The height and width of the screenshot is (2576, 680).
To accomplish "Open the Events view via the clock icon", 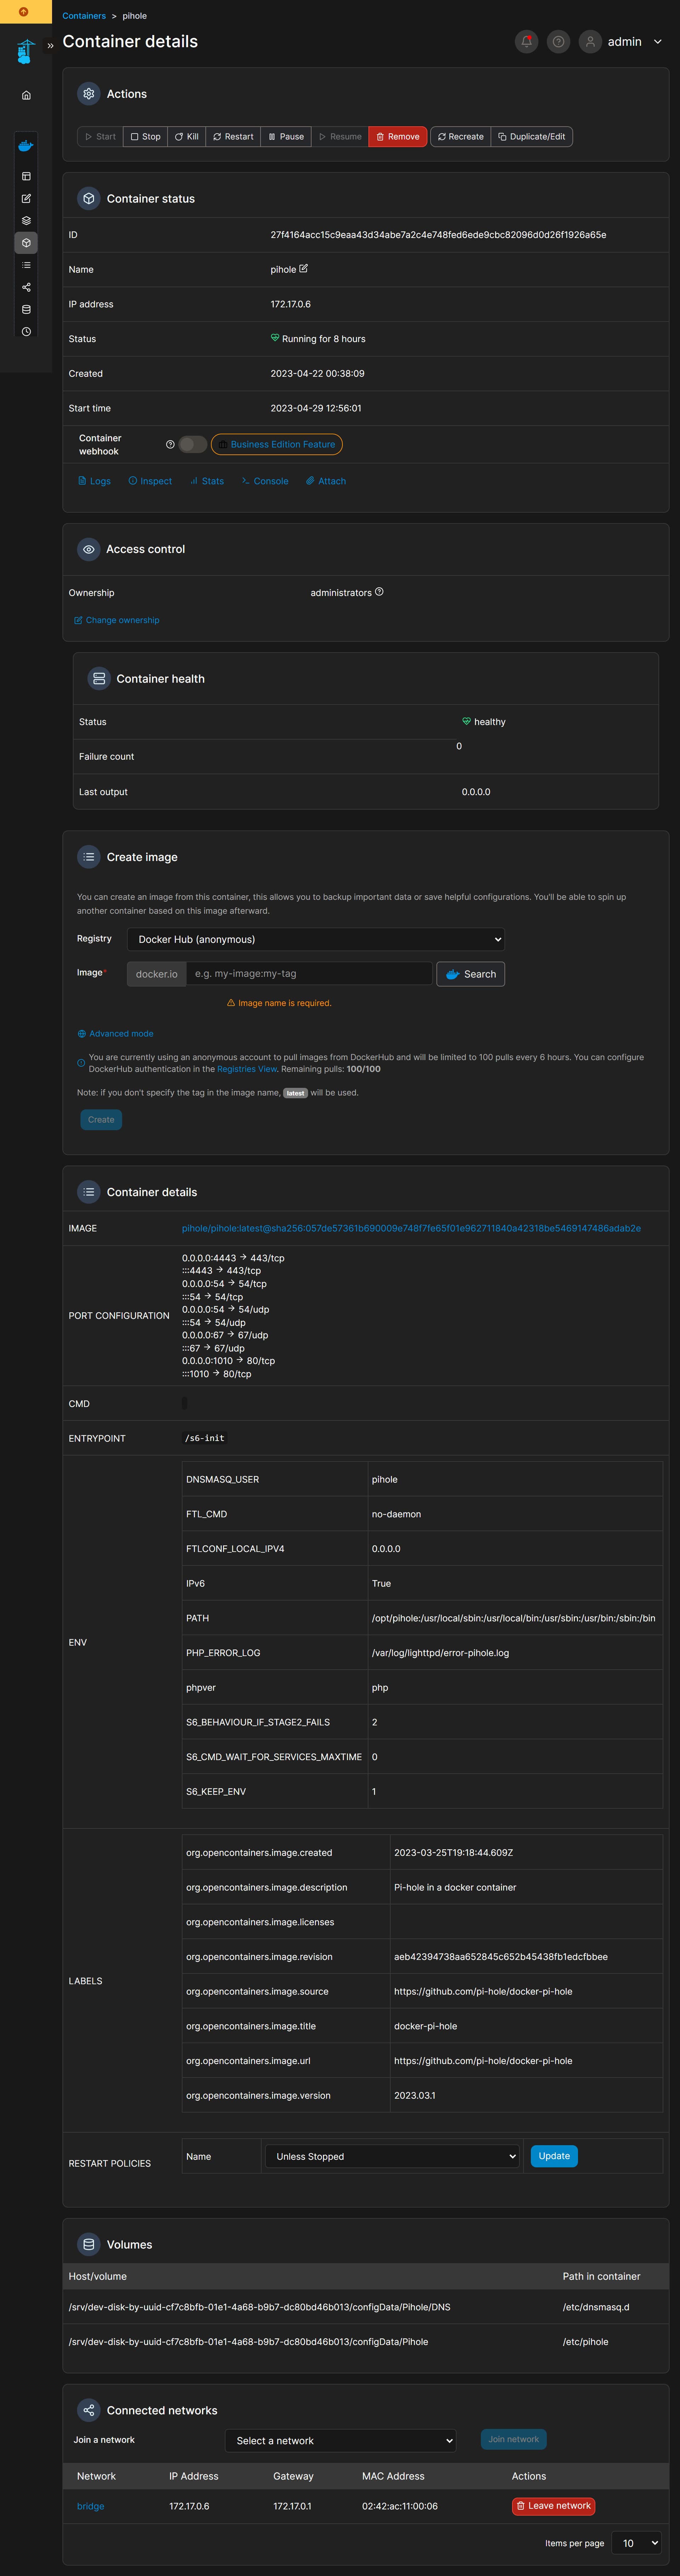I will point(25,332).
